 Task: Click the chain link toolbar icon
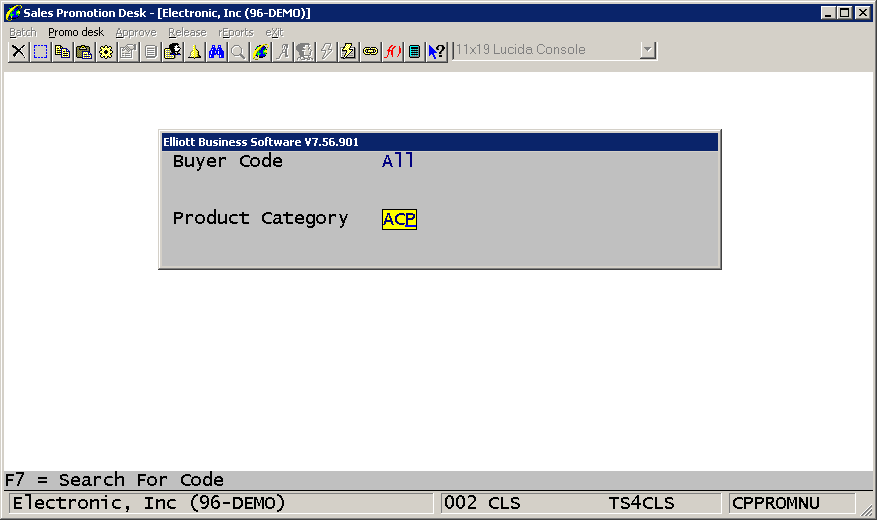[370, 51]
